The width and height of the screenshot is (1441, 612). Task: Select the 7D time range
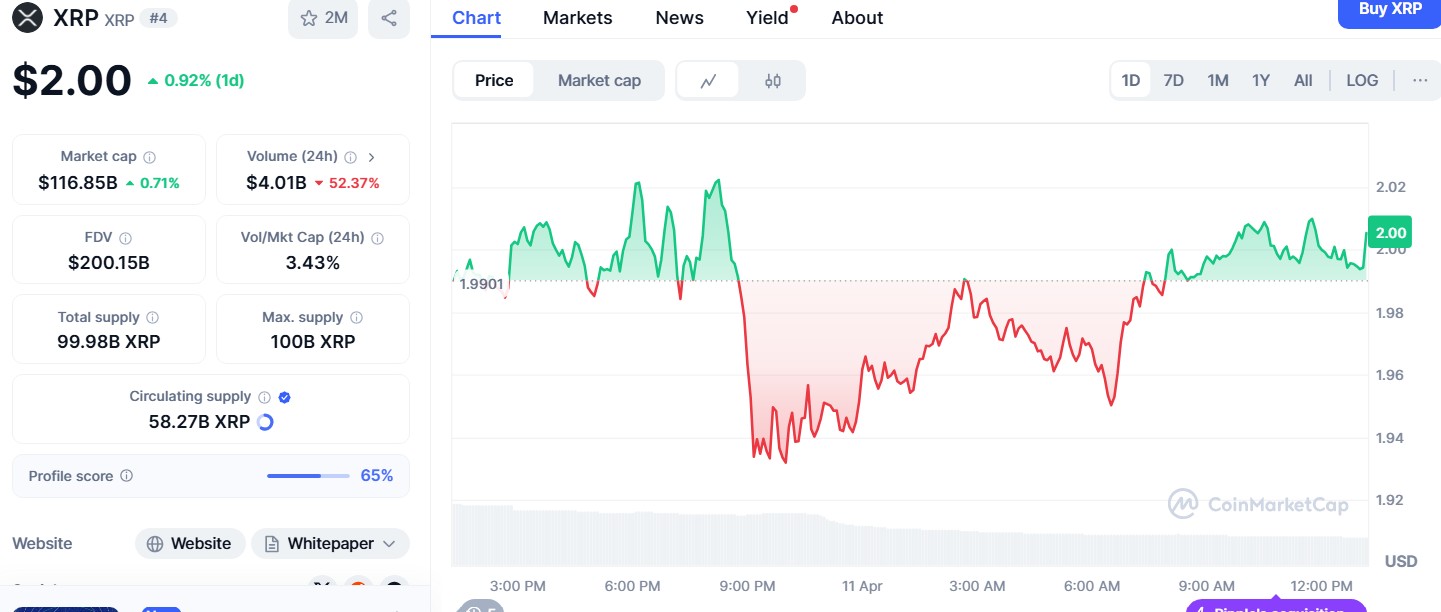tap(1174, 81)
